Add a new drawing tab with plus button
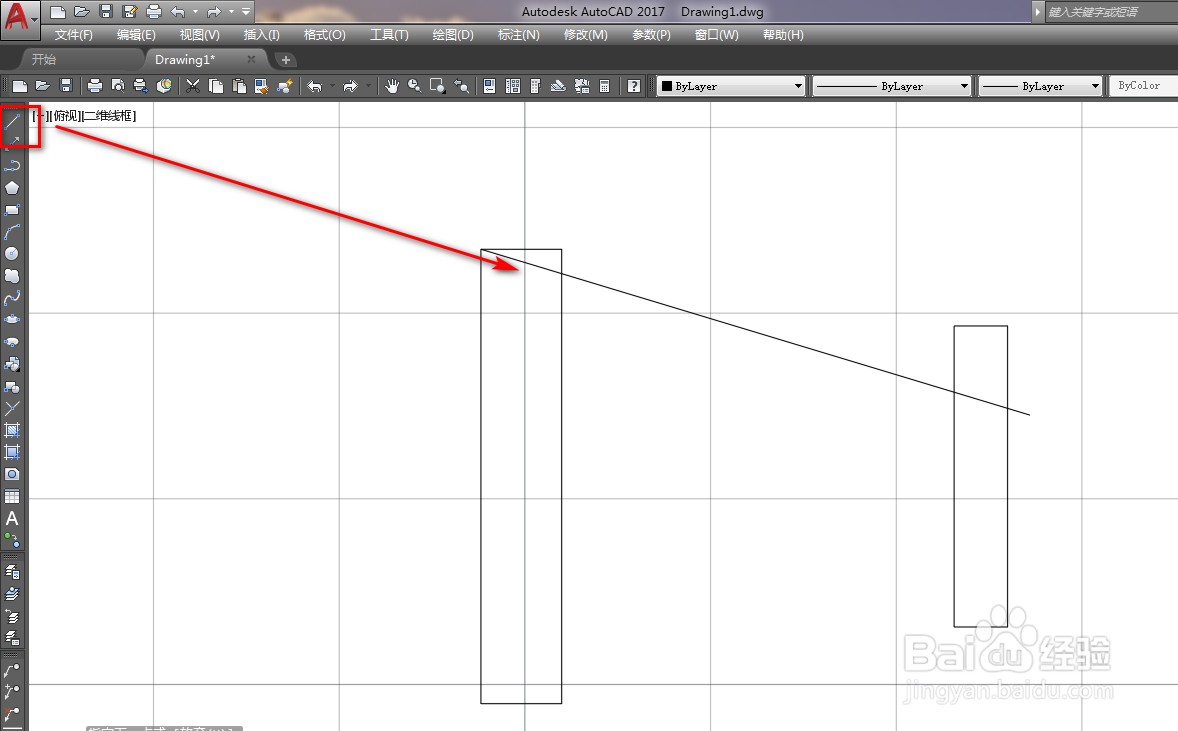The width and height of the screenshot is (1178, 731). pos(285,60)
